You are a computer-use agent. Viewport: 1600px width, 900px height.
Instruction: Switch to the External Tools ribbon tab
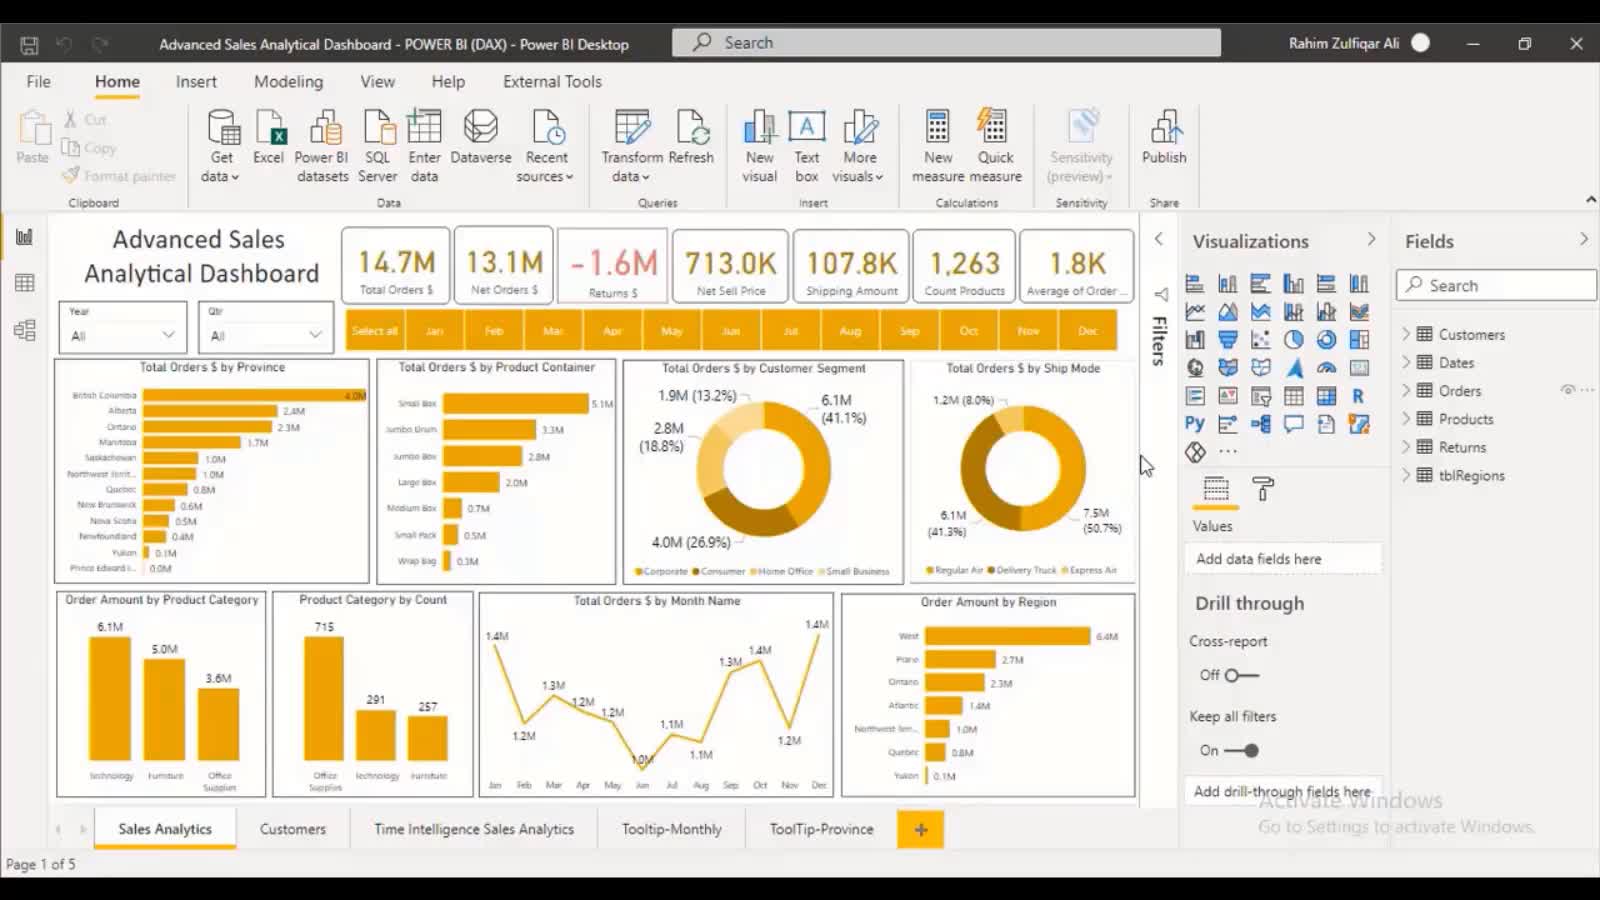coord(552,82)
